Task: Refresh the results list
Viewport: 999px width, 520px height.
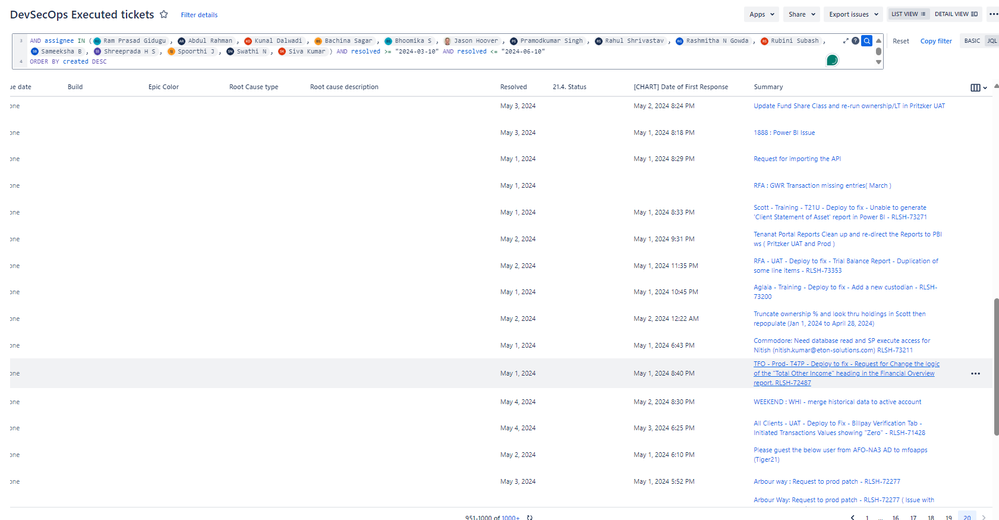Action: (x=529, y=517)
